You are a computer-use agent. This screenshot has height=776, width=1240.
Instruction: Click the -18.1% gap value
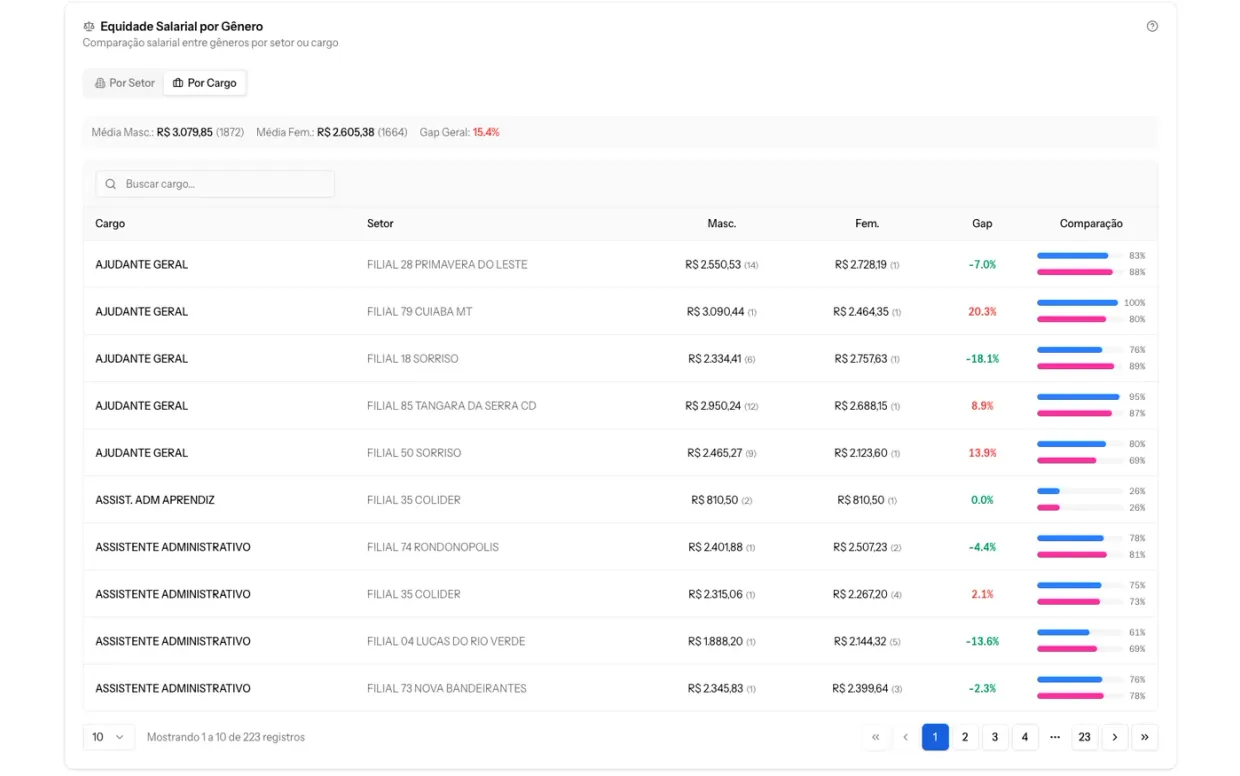tap(982, 359)
